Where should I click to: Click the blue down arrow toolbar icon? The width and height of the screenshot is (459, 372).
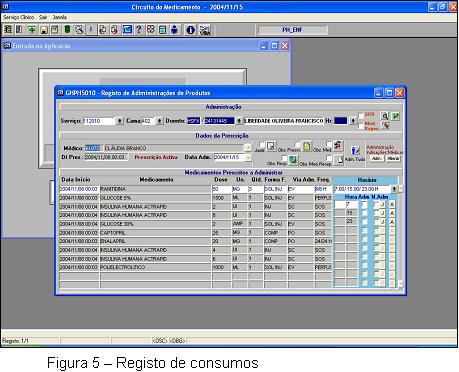(91, 30)
